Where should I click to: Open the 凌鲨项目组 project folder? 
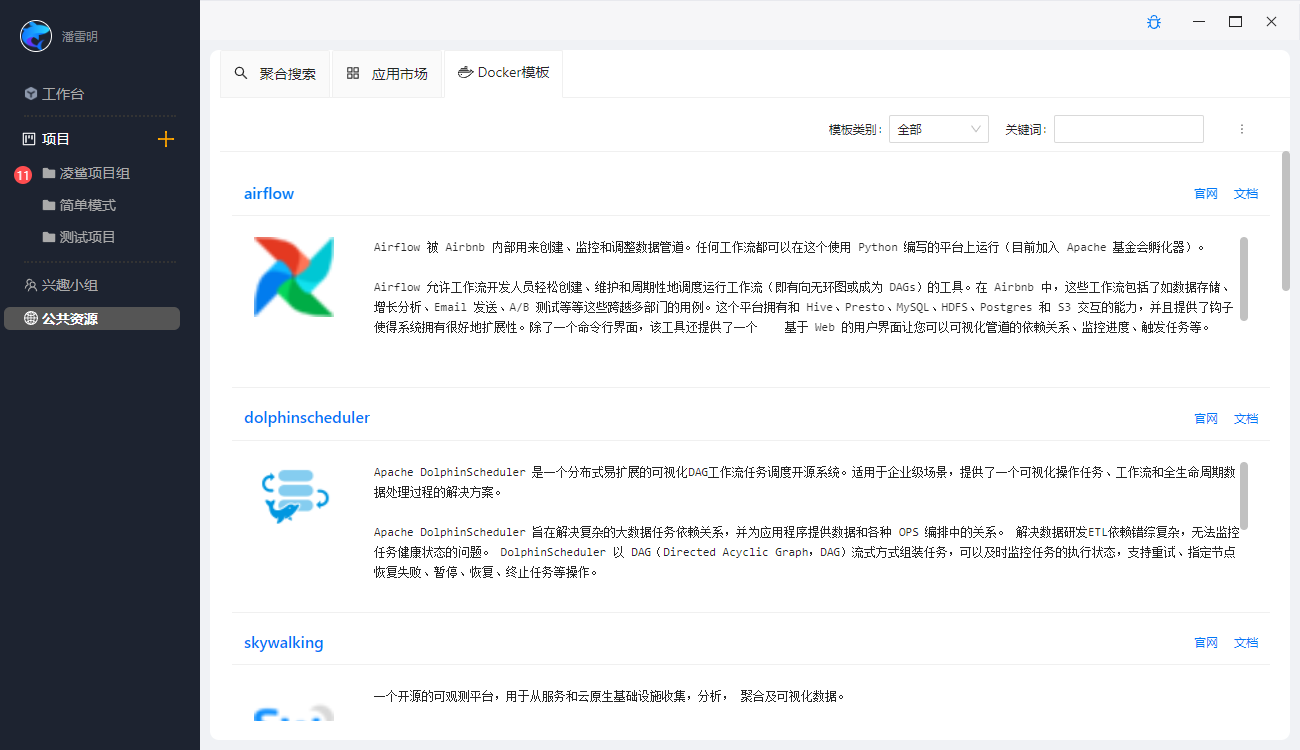[94, 173]
